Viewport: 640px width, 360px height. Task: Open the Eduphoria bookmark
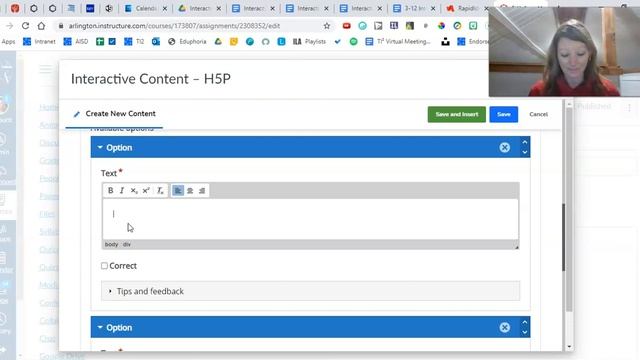coord(187,42)
